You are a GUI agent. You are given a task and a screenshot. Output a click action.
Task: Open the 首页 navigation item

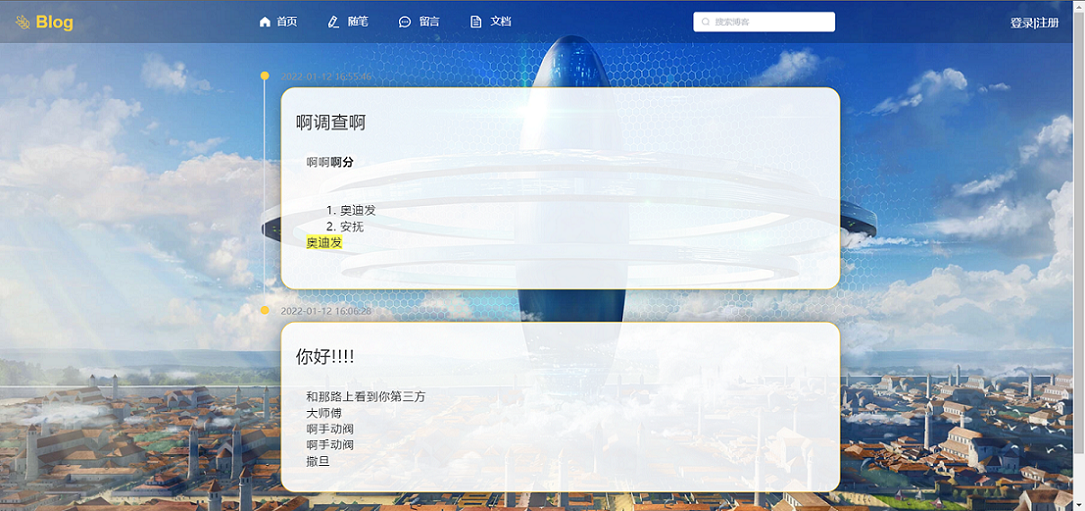pyautogui.click(x=287, y=22)
